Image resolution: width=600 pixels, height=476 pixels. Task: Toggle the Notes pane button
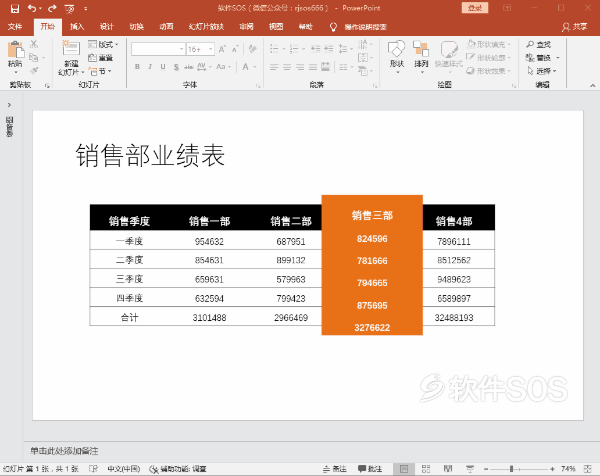pyautogui.click(x=334, y=469)
